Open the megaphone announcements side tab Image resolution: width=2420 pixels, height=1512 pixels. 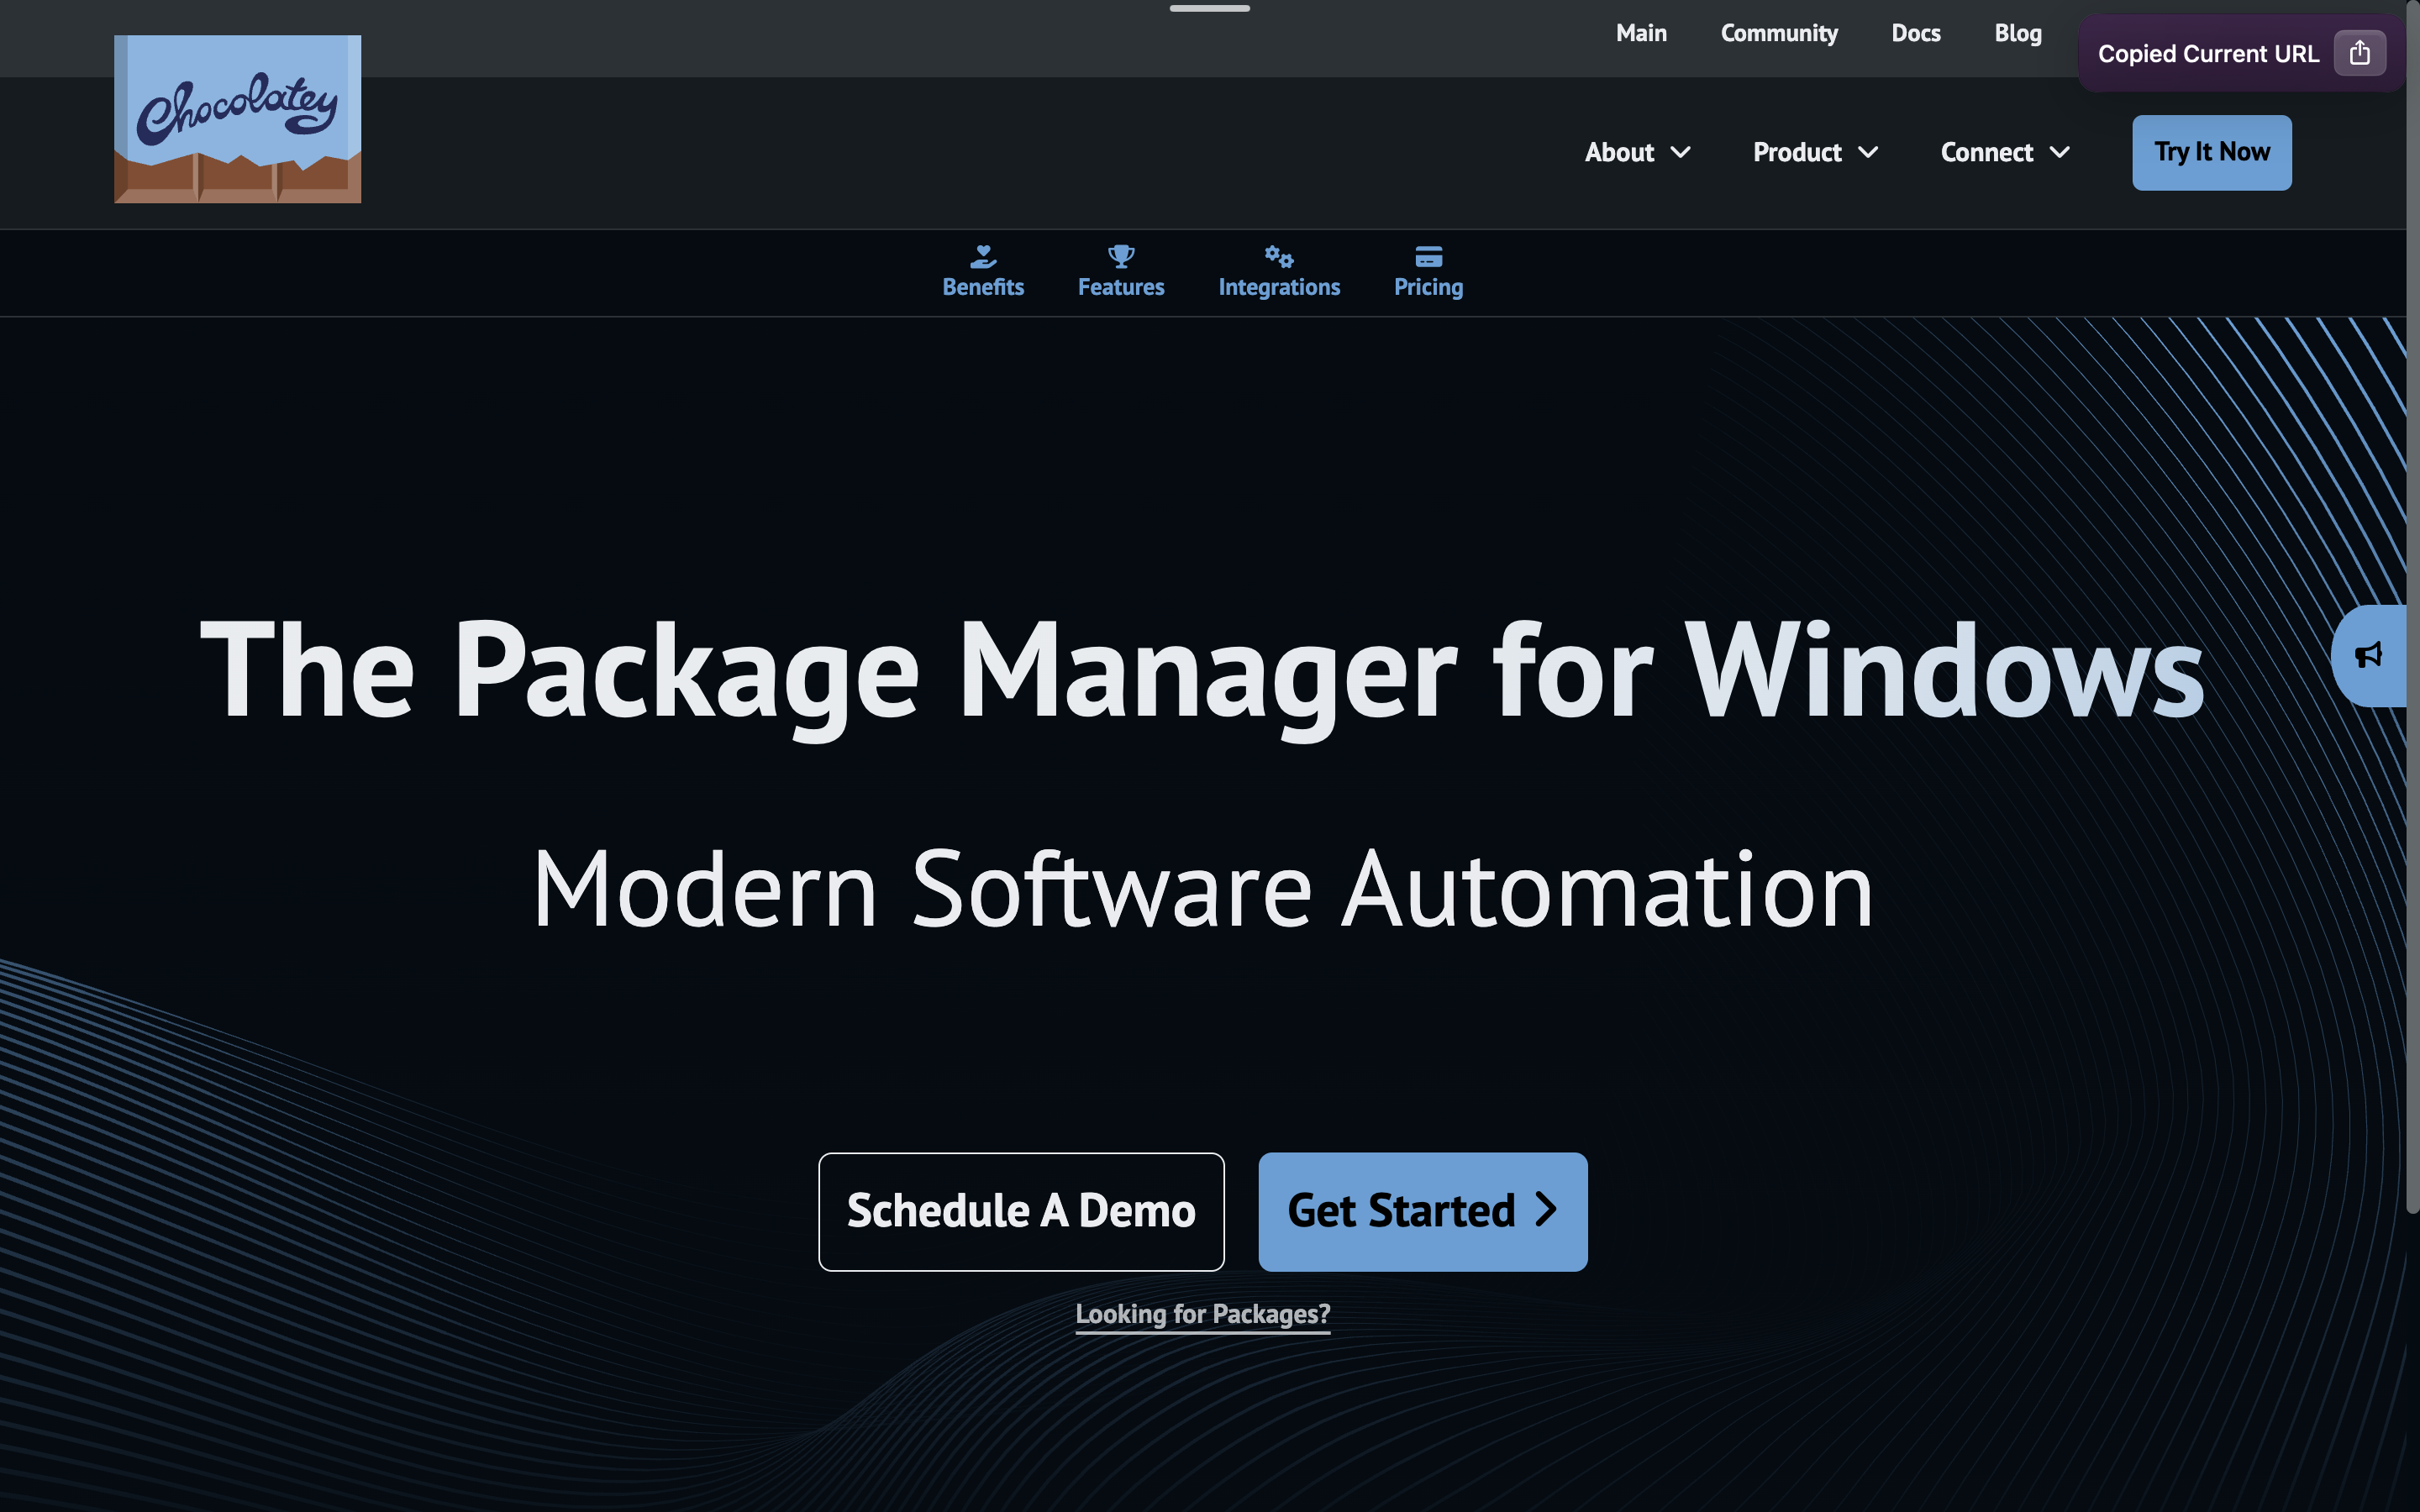click(x=2369, y=655)
